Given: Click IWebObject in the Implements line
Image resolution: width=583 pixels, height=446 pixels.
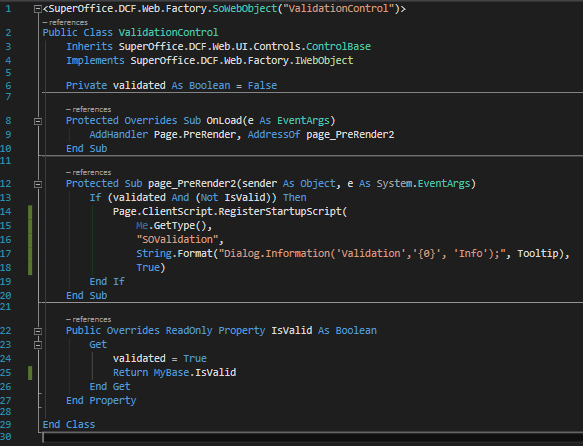Looking at the screenshot, I should (x=324, y=61).
